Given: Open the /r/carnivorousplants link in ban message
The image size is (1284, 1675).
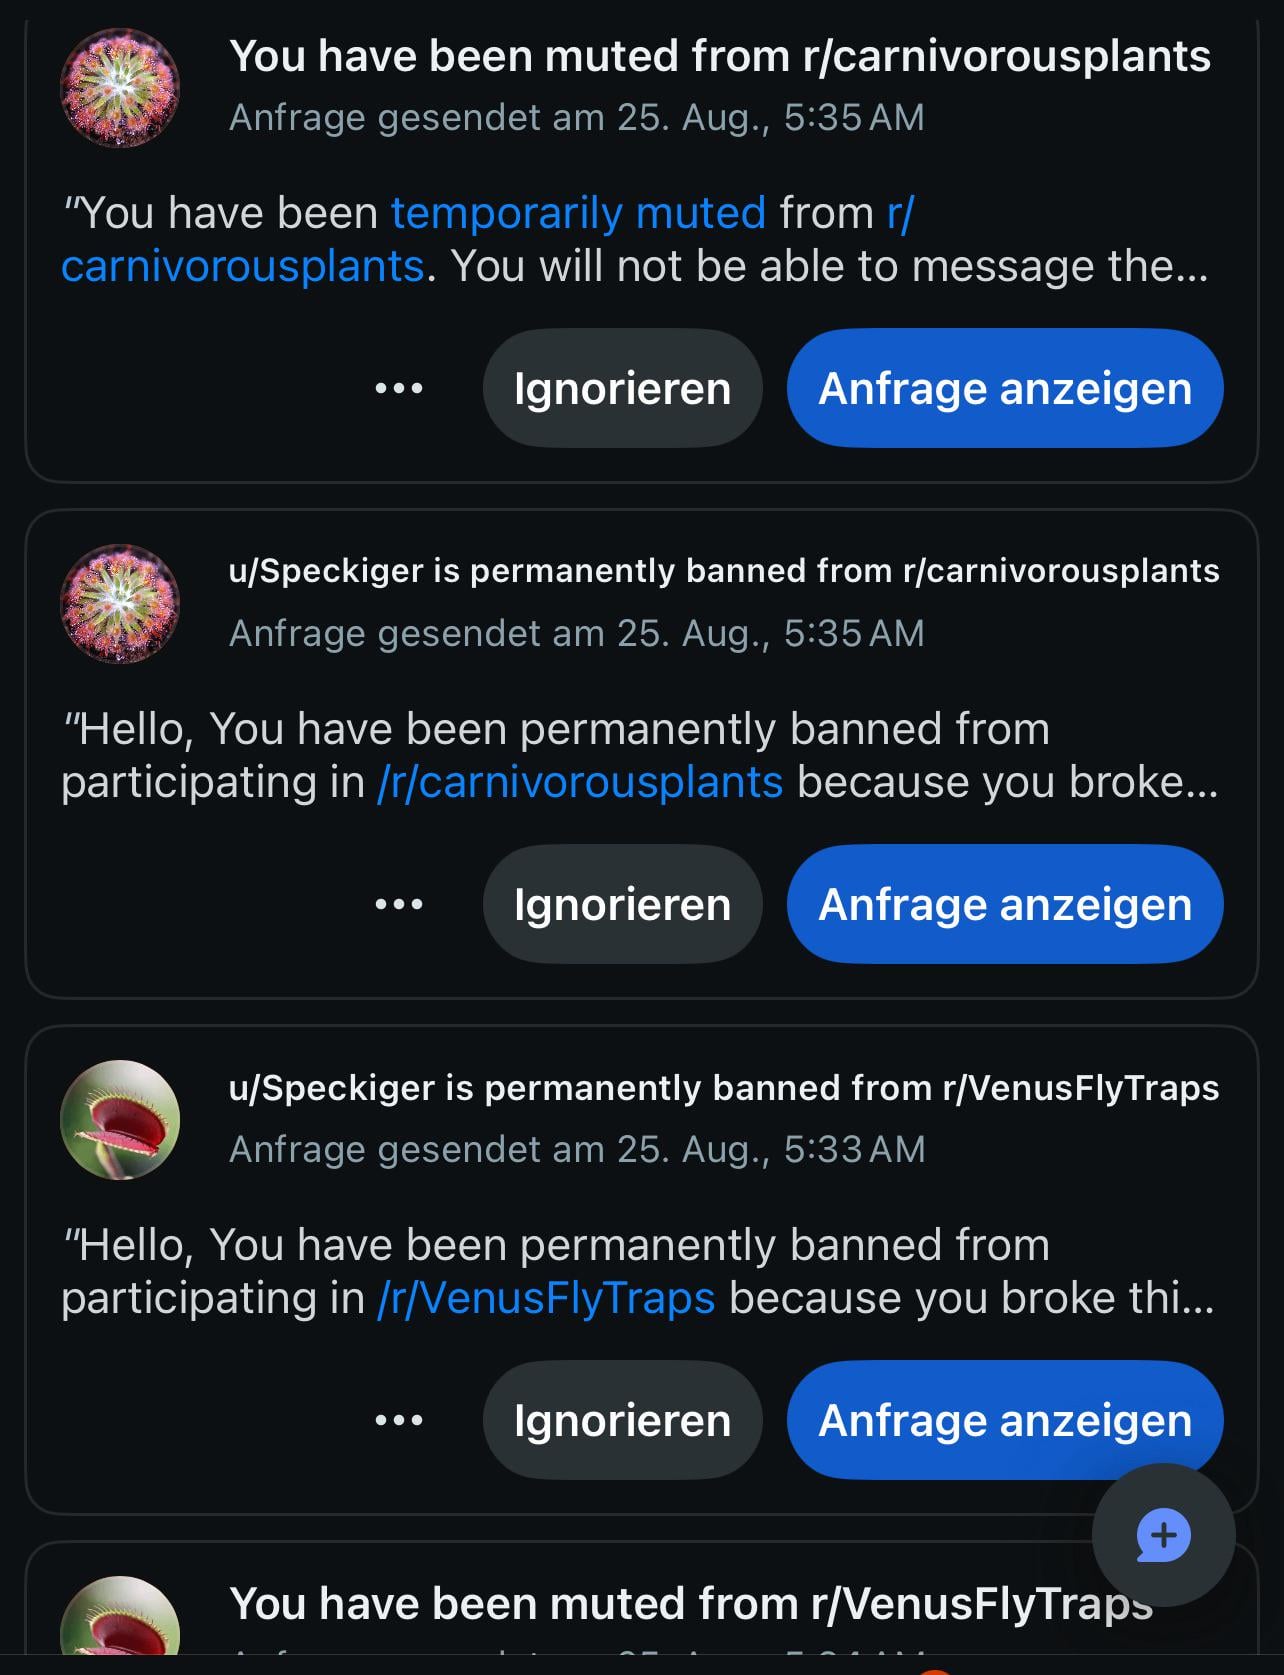Looking at the screenshot, I should (580, 782).
